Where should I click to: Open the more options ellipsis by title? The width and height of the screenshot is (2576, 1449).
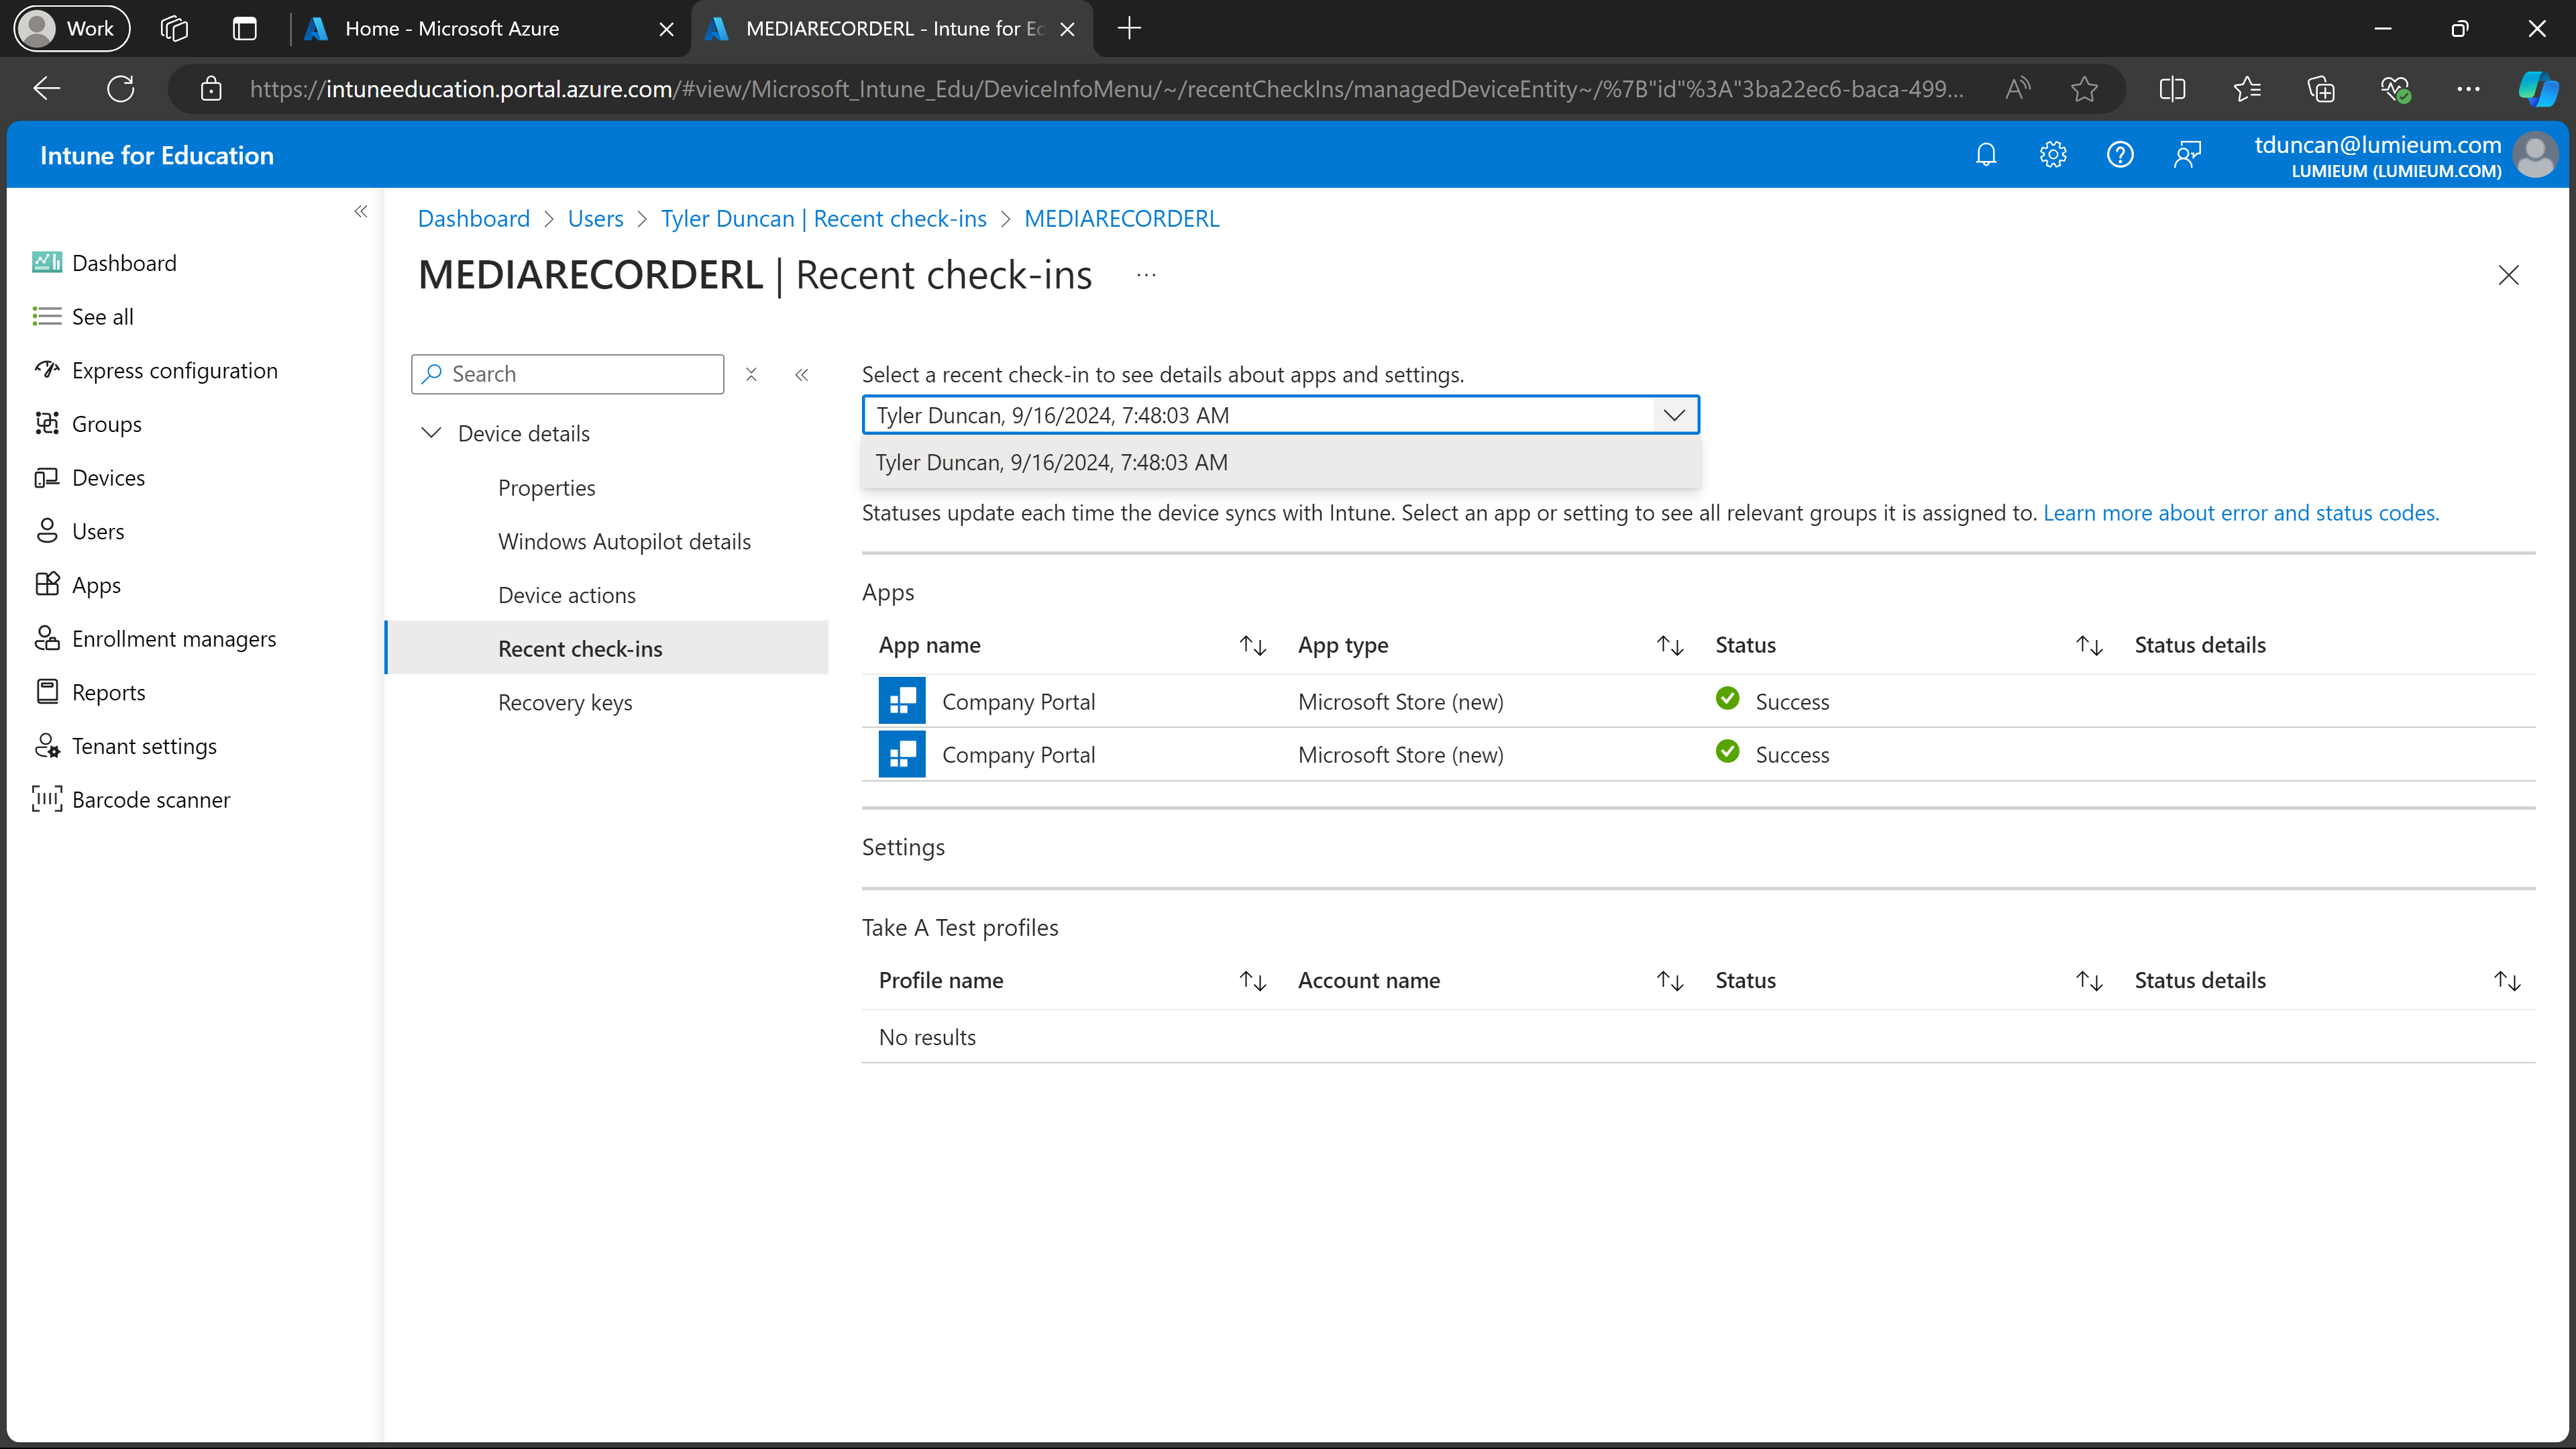pyautogui.click(x=1146, y=275)
